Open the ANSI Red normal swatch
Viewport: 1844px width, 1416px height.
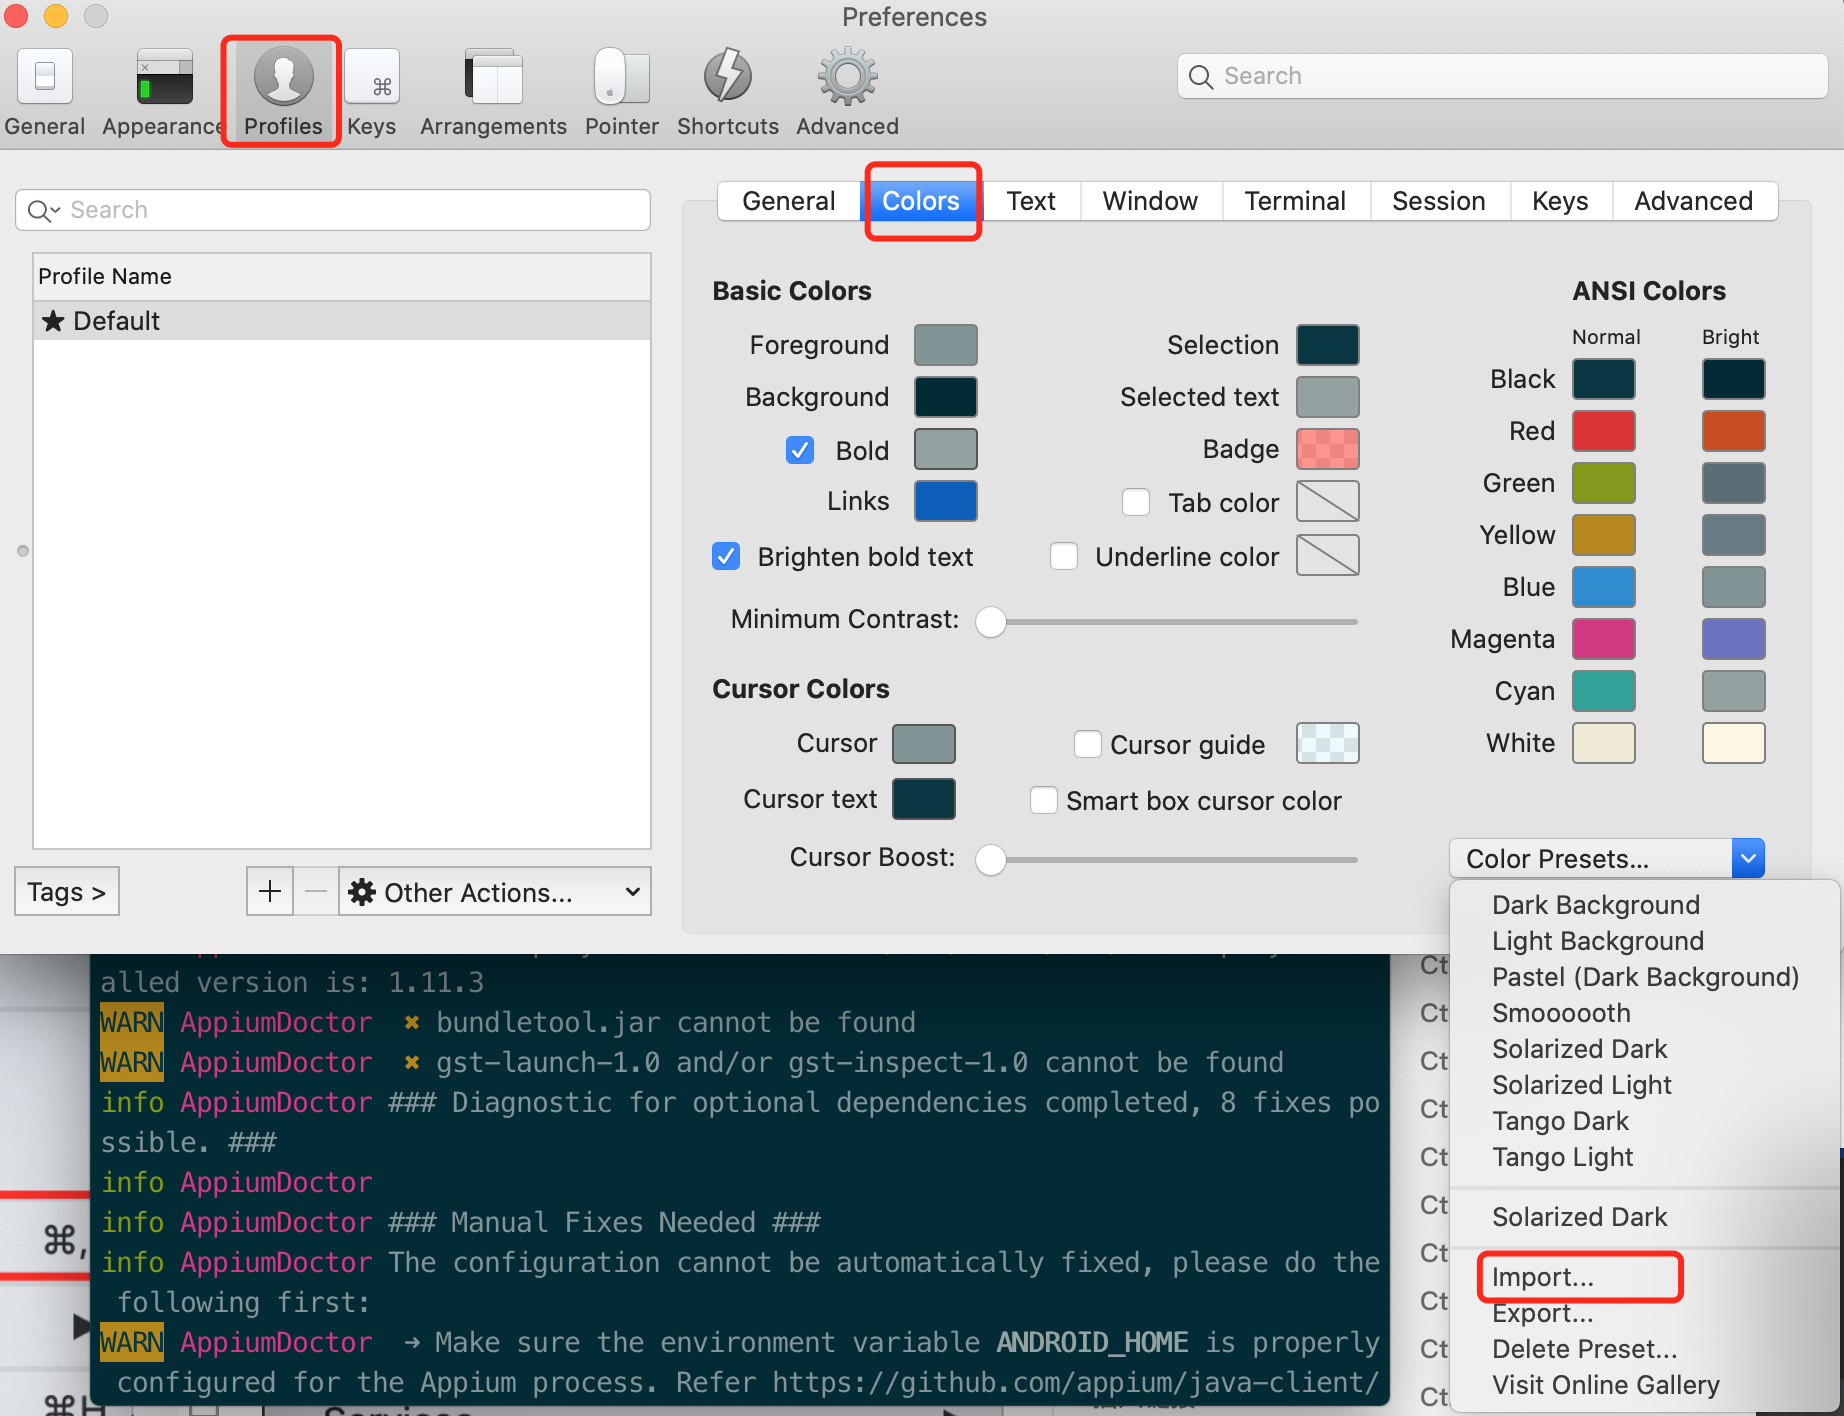1604,431
